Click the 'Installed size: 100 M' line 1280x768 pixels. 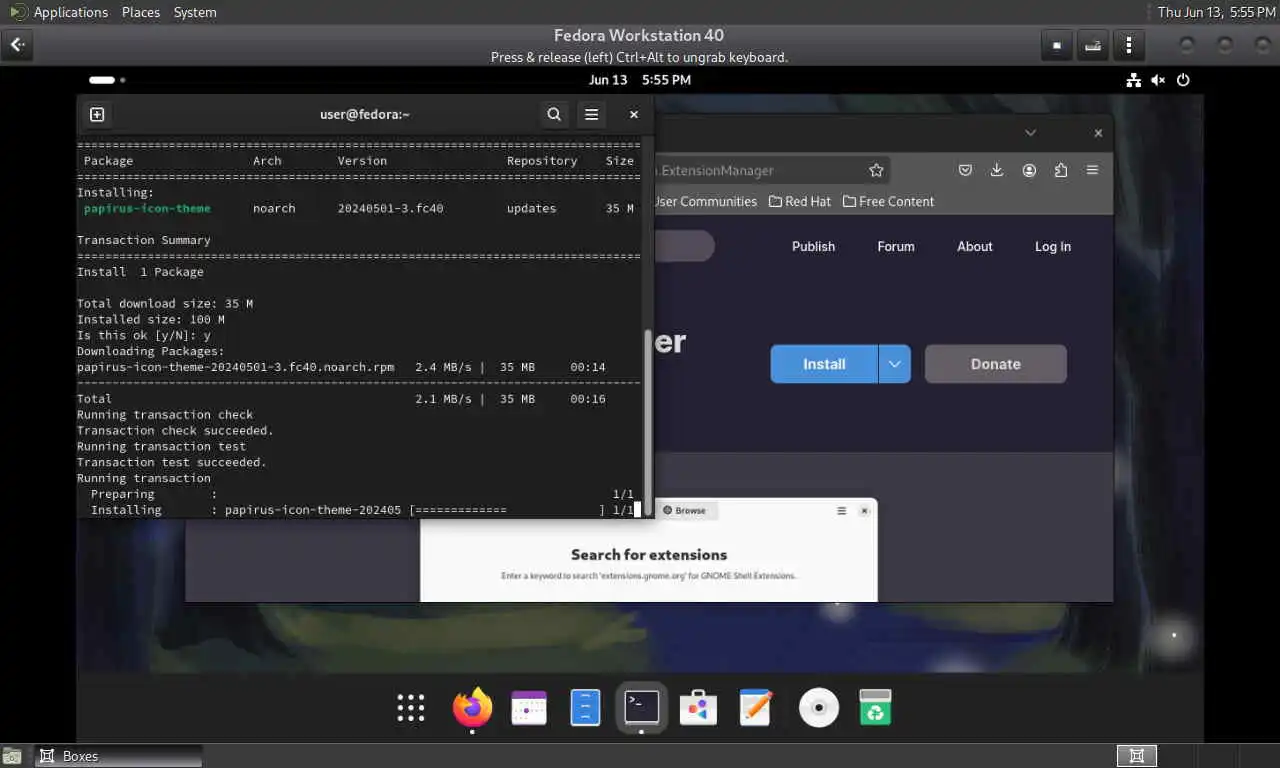[151, 319]
